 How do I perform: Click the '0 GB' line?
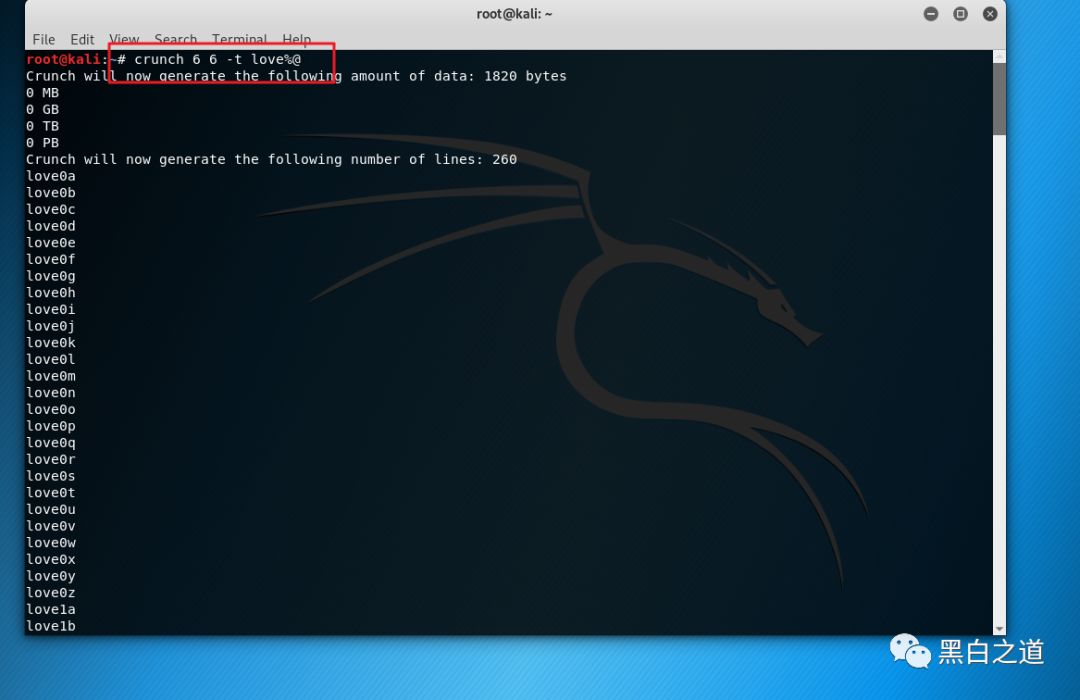tap(43, 109)
